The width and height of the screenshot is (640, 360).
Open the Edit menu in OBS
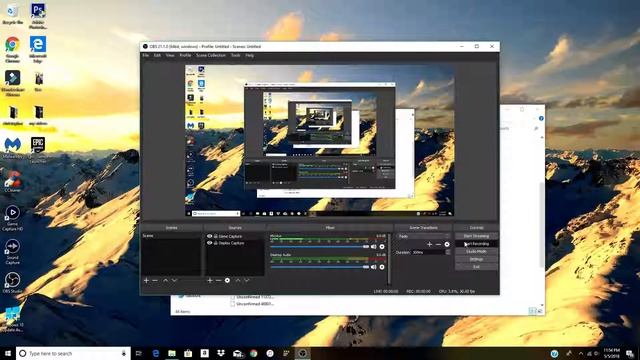tap(157, 55)
